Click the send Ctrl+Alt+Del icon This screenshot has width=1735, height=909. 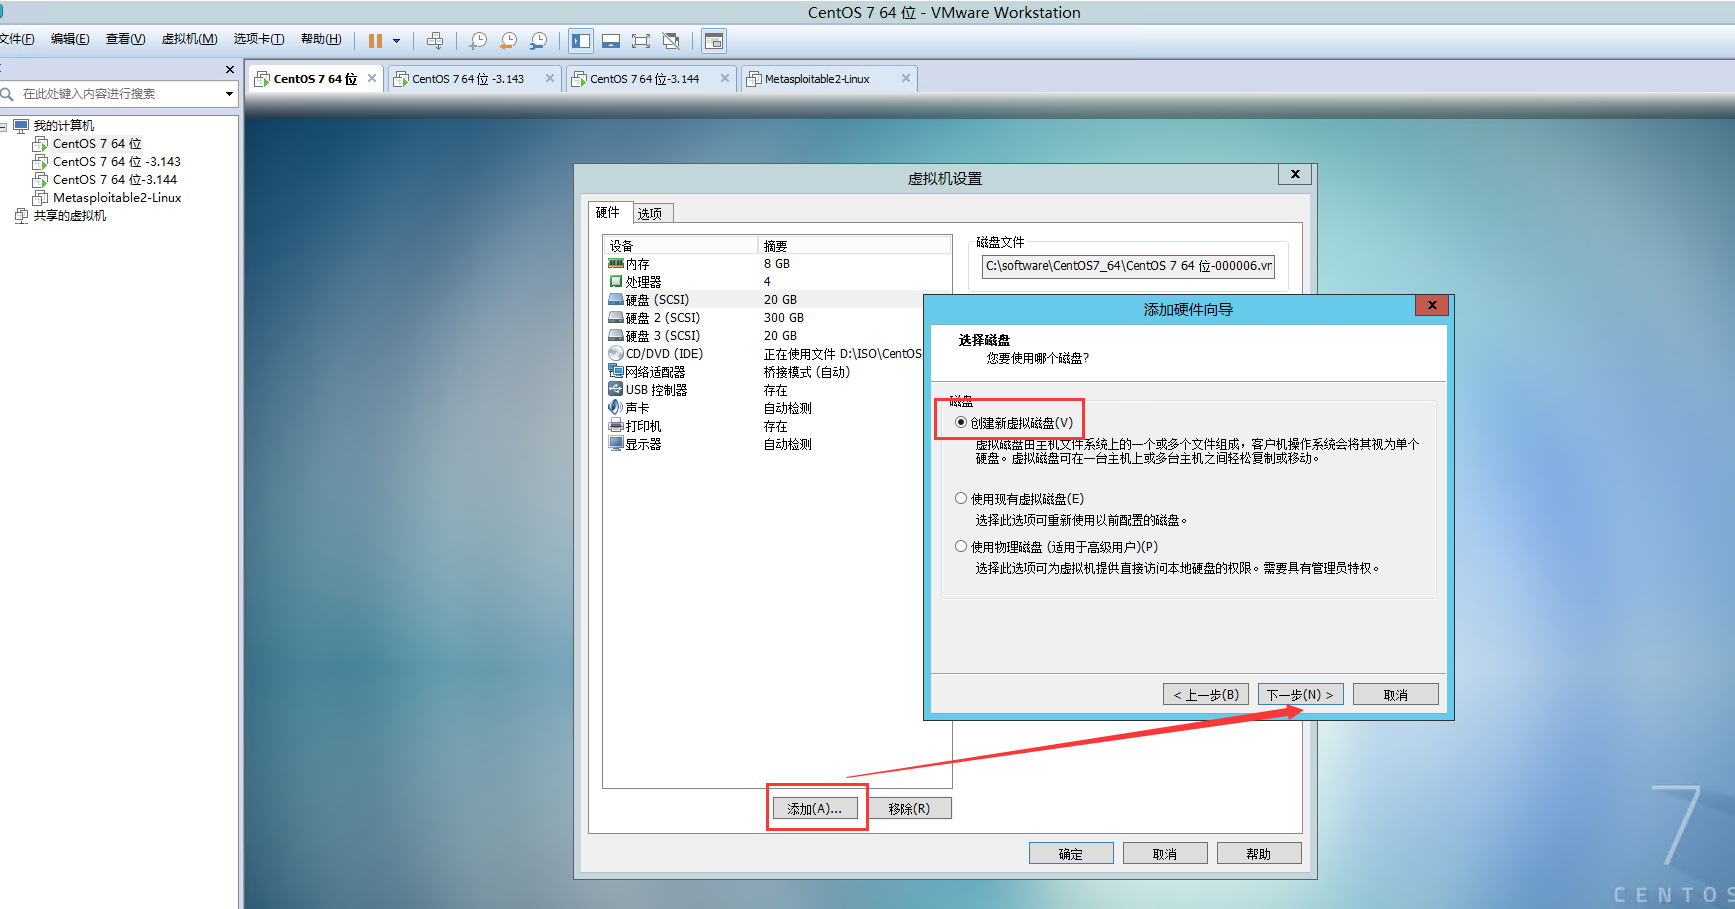coord(435,41)
